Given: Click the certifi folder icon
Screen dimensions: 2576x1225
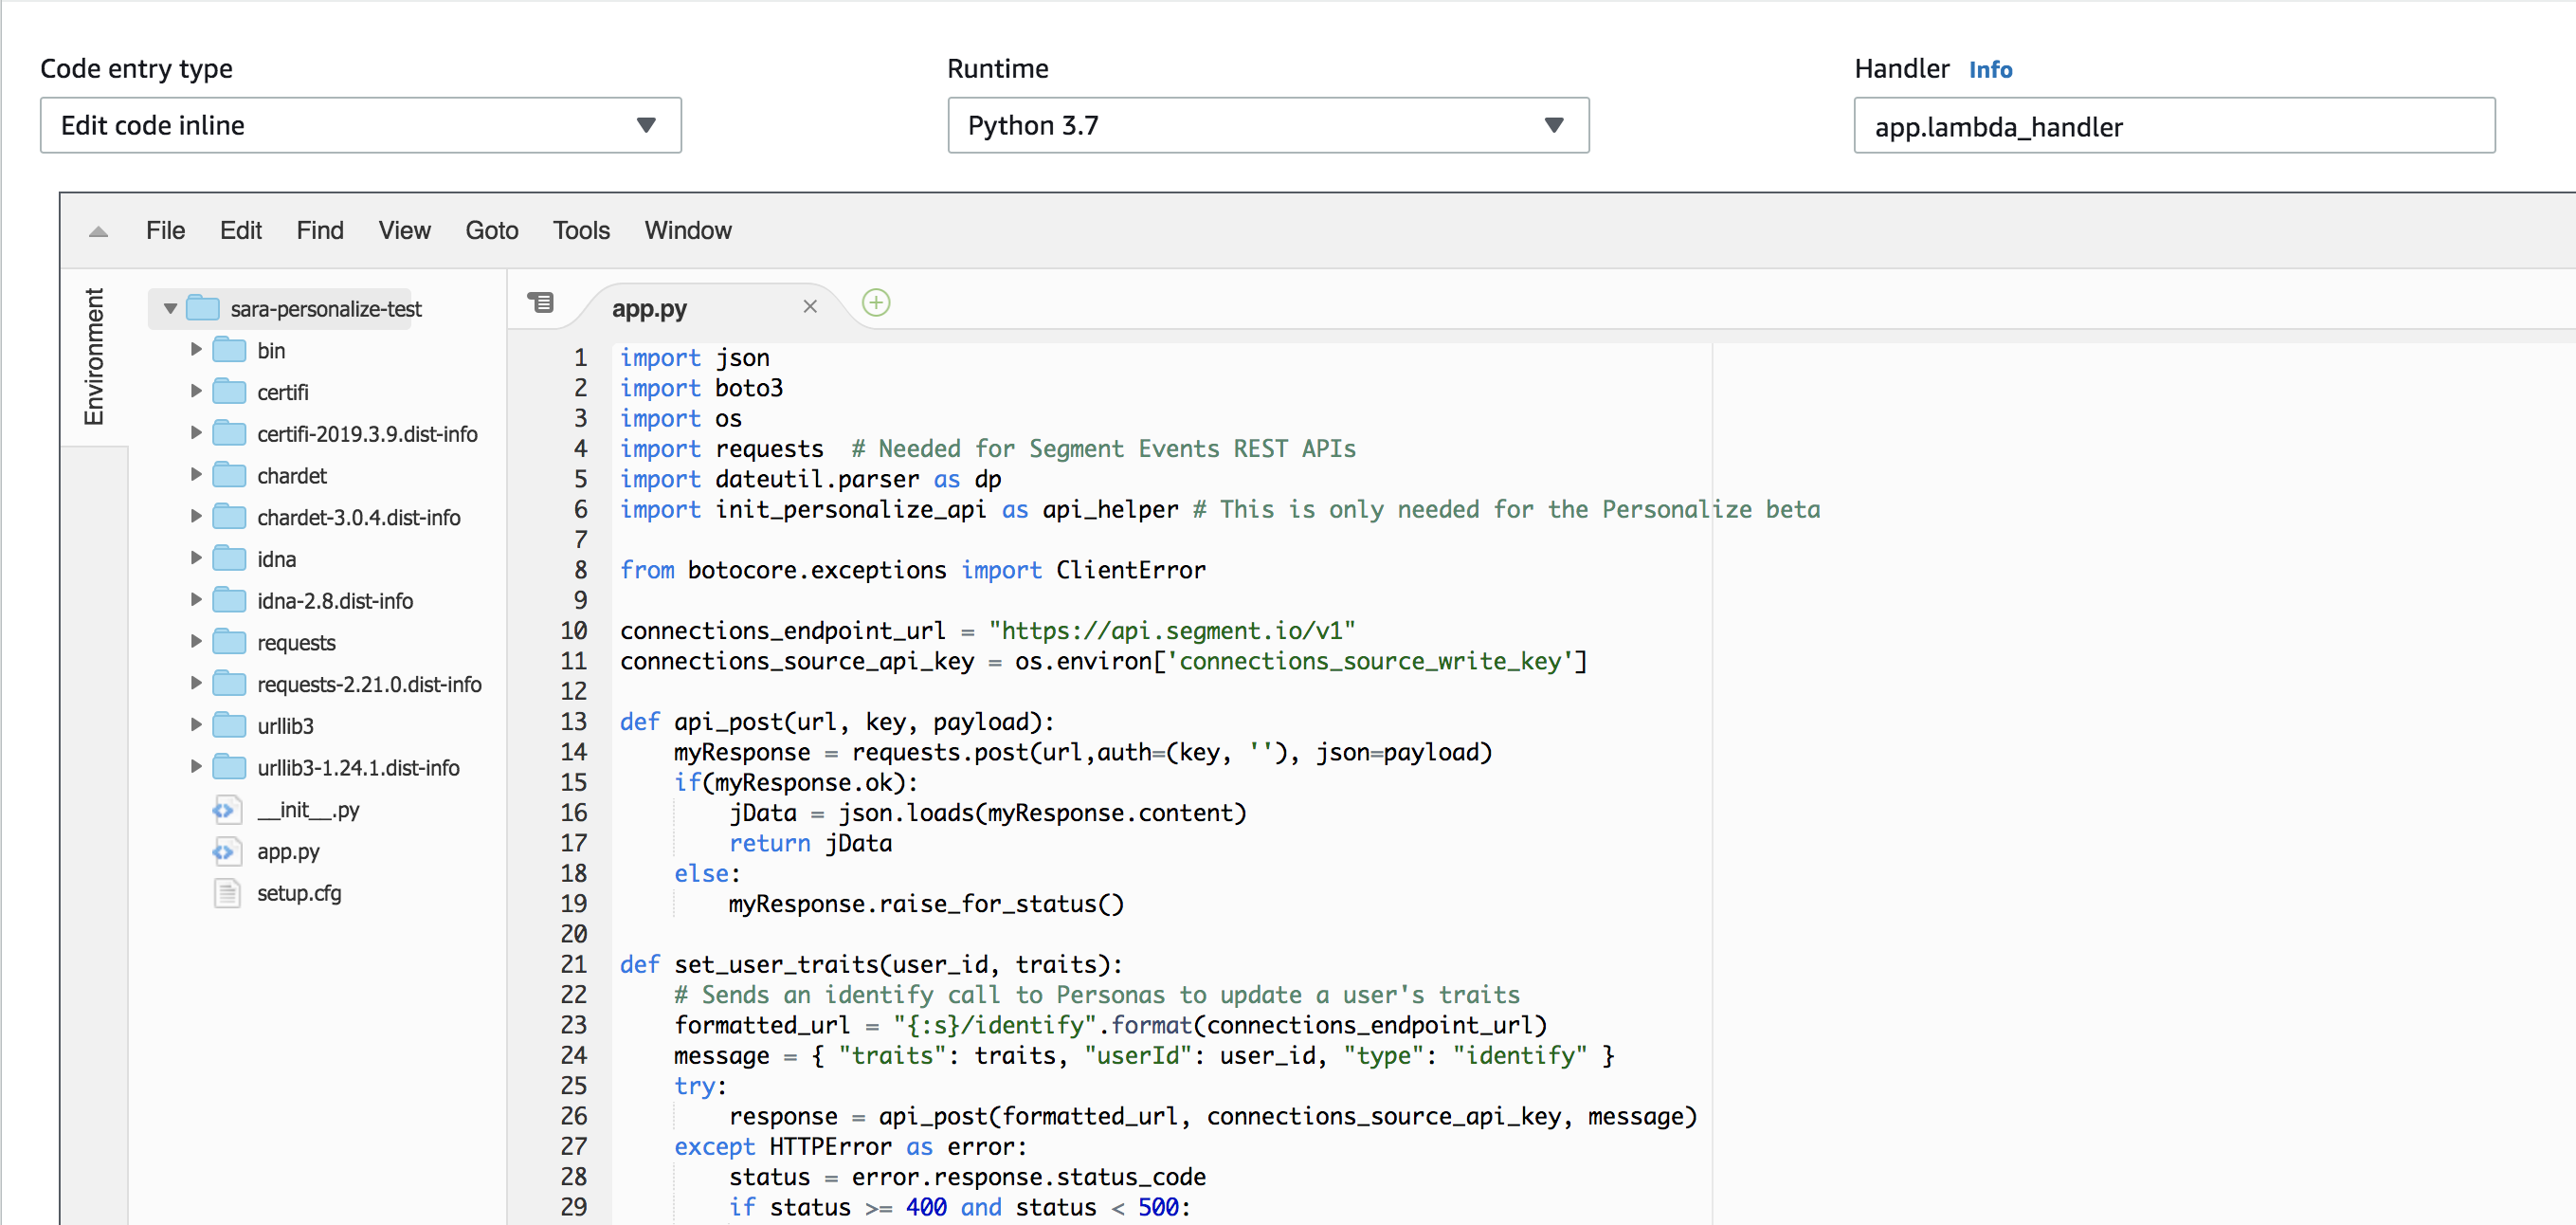Looking at the screenshot, I should [x=229, y=391].
